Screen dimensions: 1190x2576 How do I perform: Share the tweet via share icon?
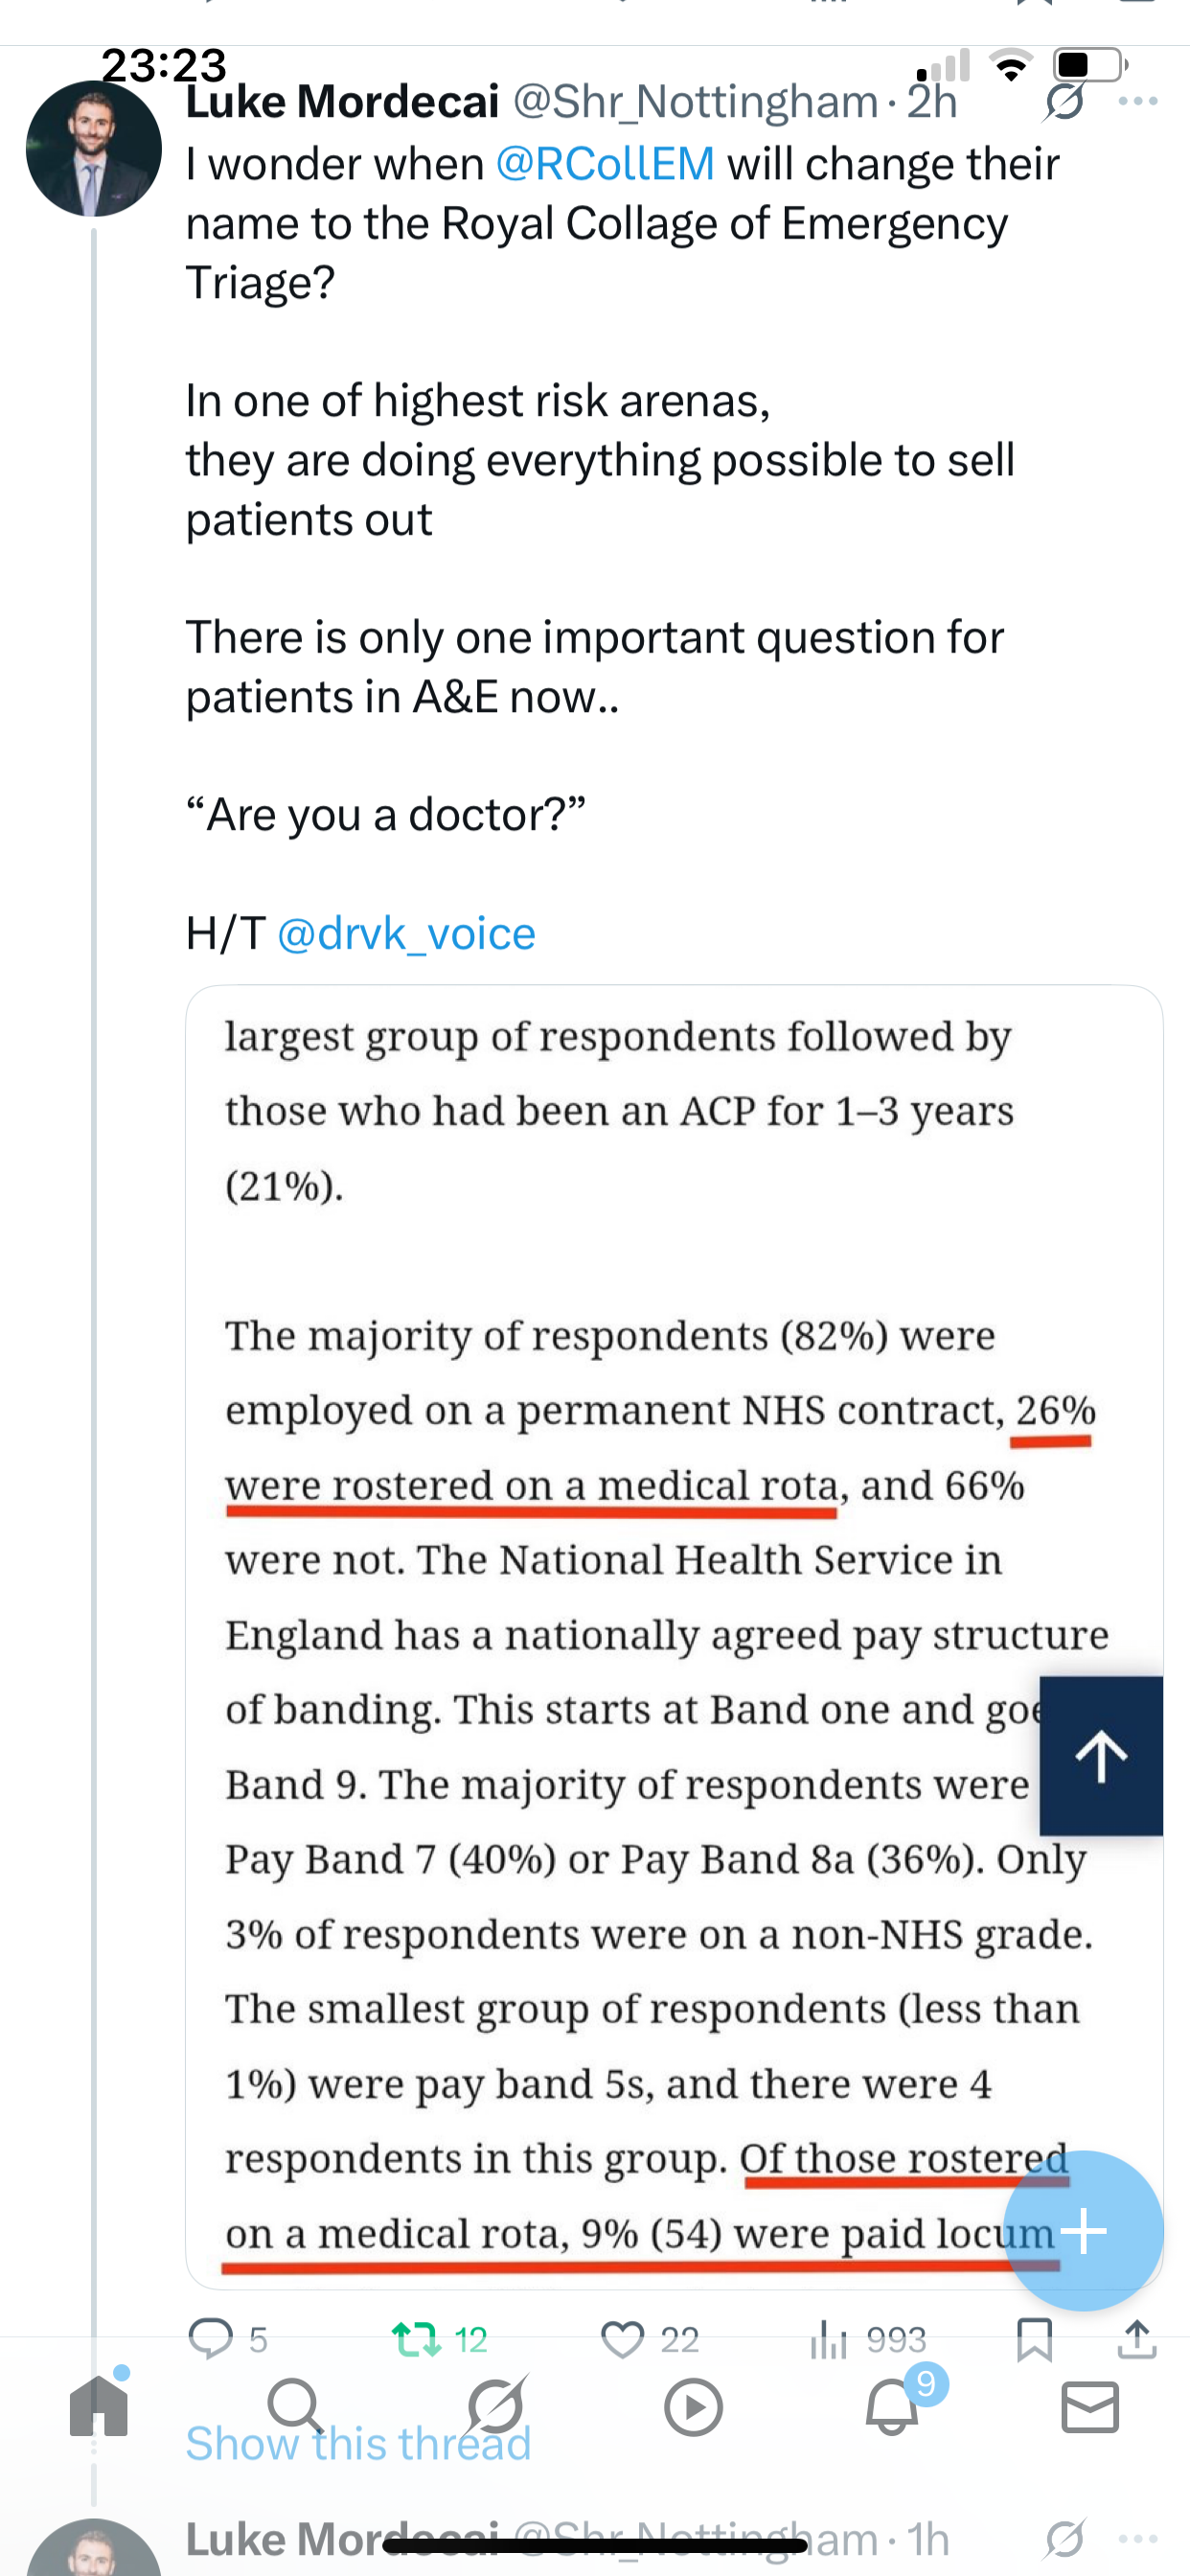click(x=1137, y=2339)
